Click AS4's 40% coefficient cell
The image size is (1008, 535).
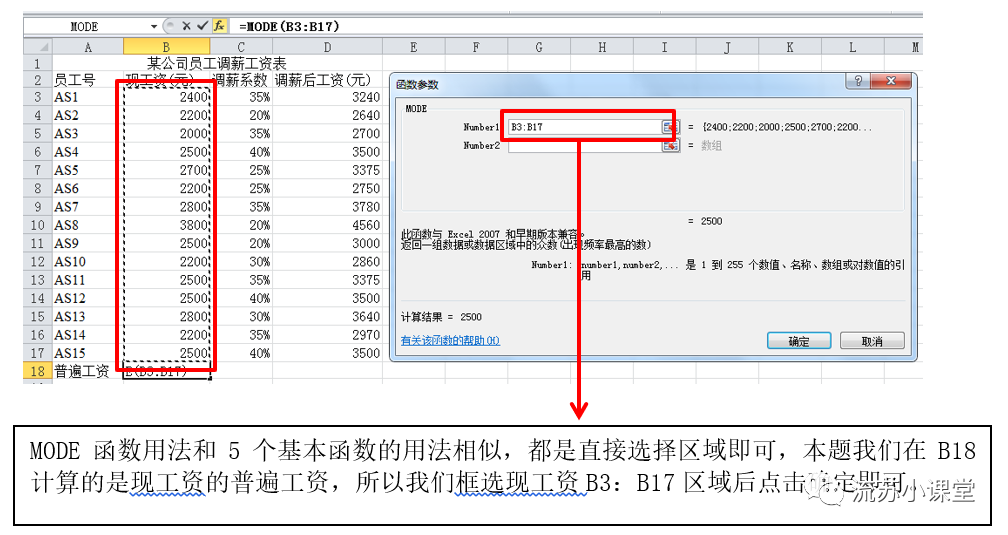[241, 152]
